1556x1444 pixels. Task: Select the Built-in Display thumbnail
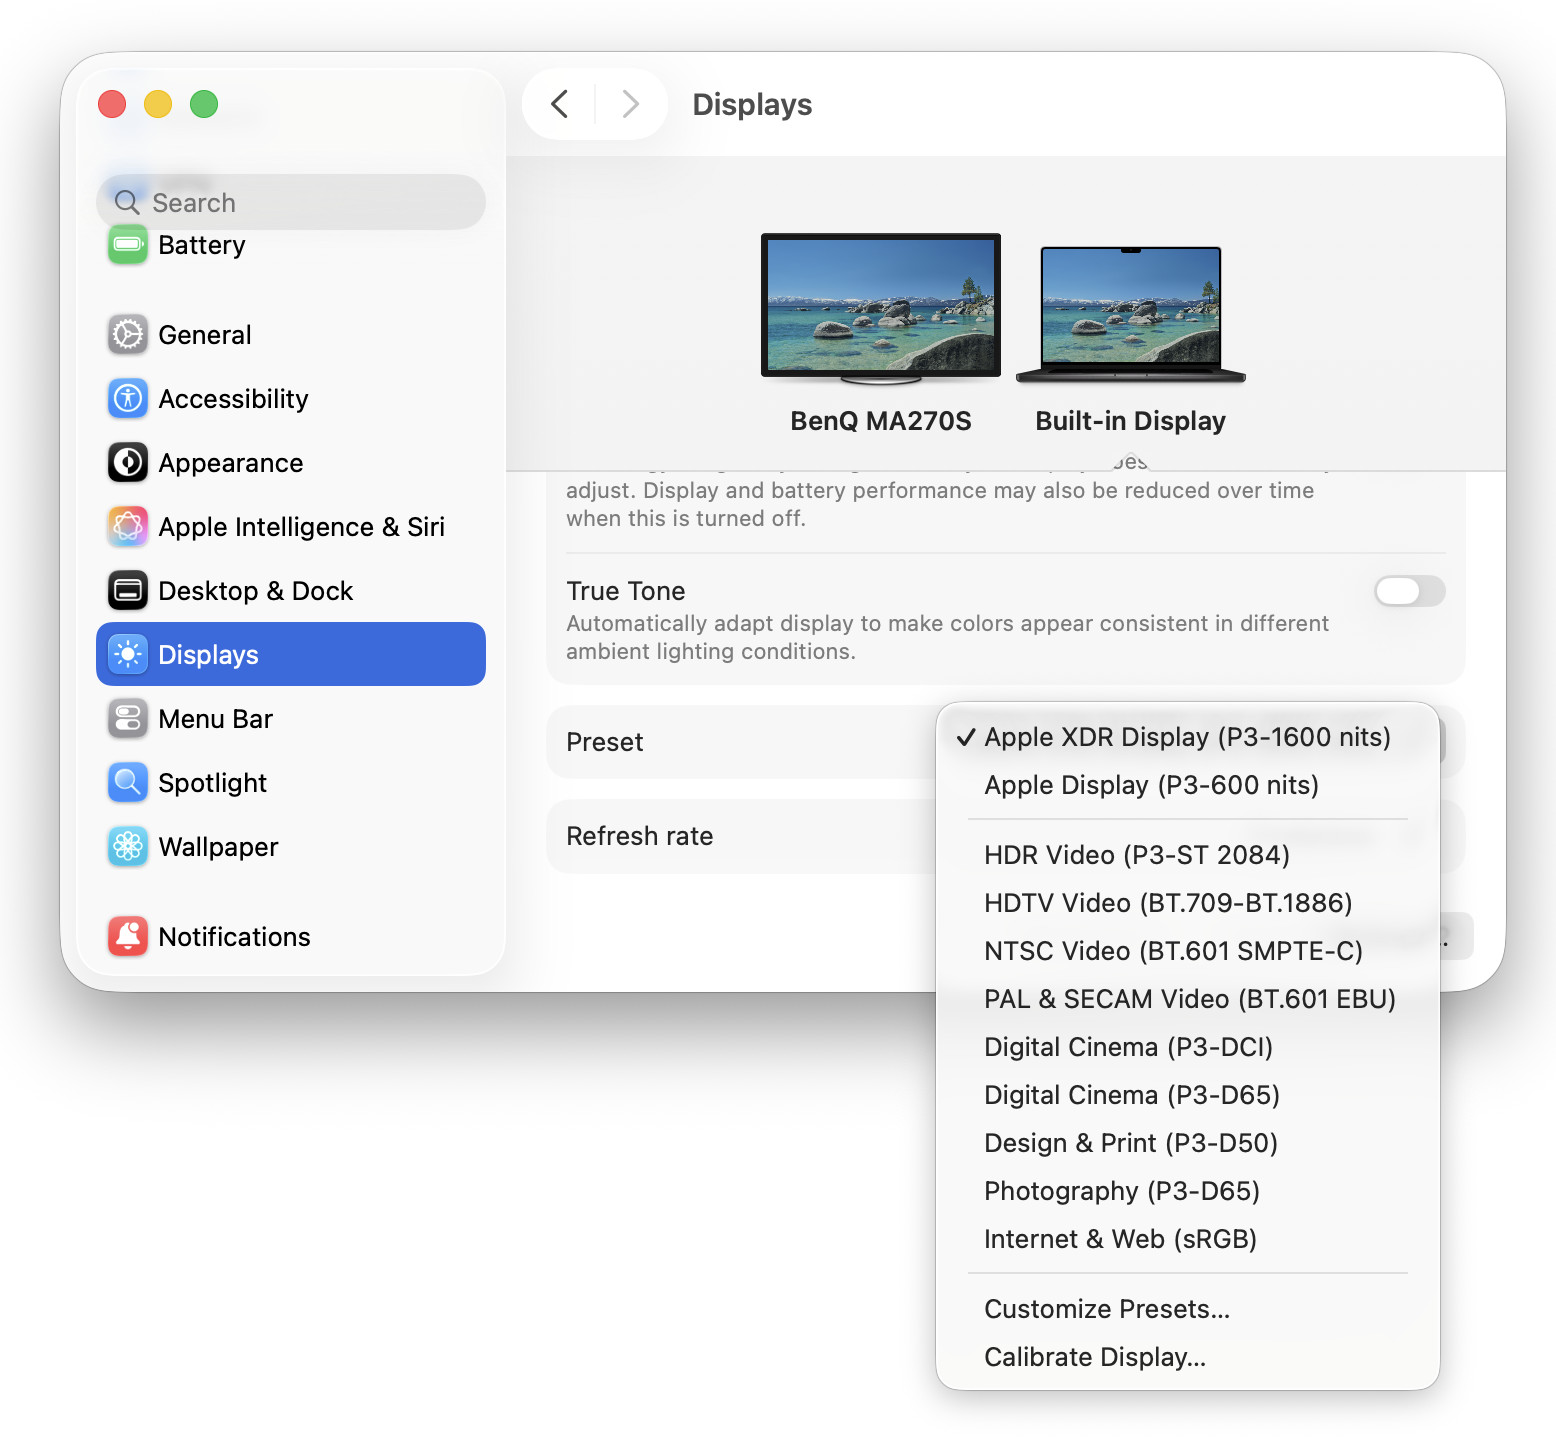click(x=1130, y=312)
